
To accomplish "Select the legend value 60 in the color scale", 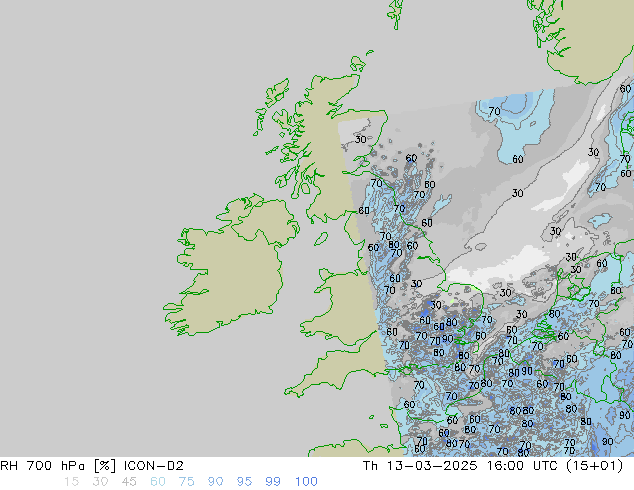I will click(x=158, y=482).
